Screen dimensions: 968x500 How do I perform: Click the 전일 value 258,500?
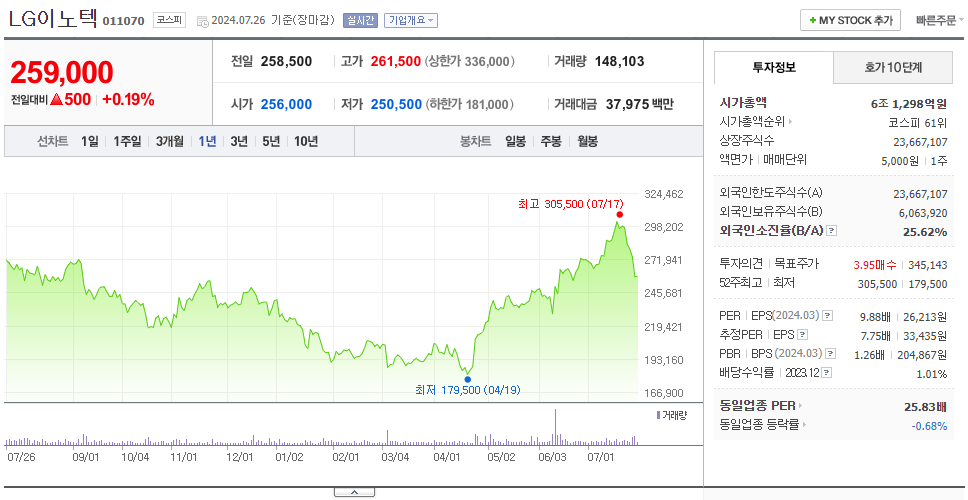(286, 61)
